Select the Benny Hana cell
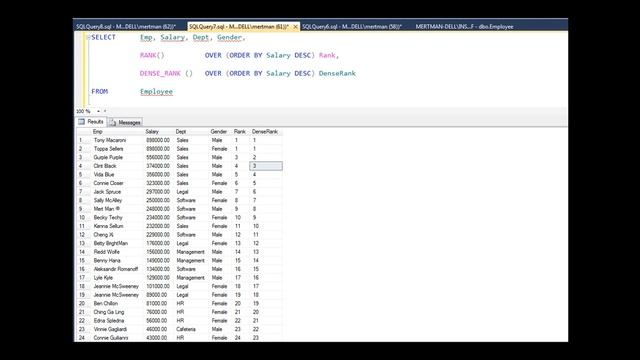Image resolution: width=640 pixels, height=360 pixels. pos(118,260)
